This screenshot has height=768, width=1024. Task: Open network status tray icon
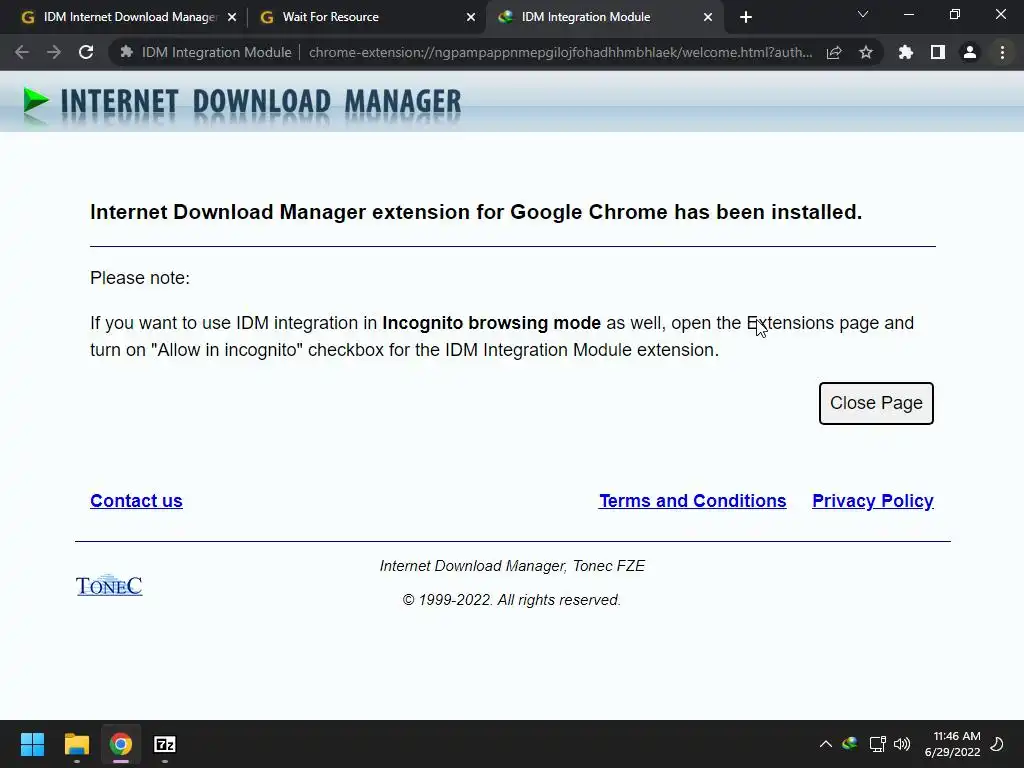pyautogui.click(x=877, y=744)
